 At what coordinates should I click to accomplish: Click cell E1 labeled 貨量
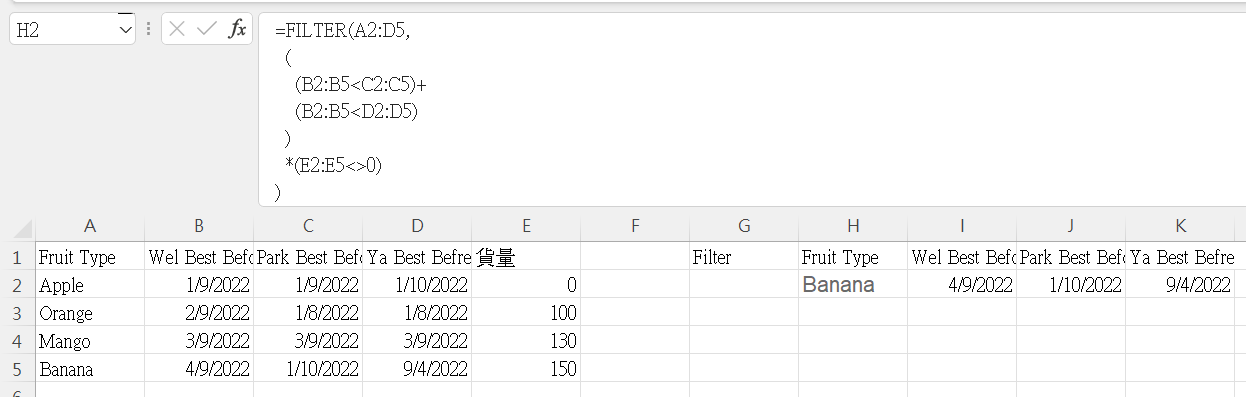(x=526, y=257)
